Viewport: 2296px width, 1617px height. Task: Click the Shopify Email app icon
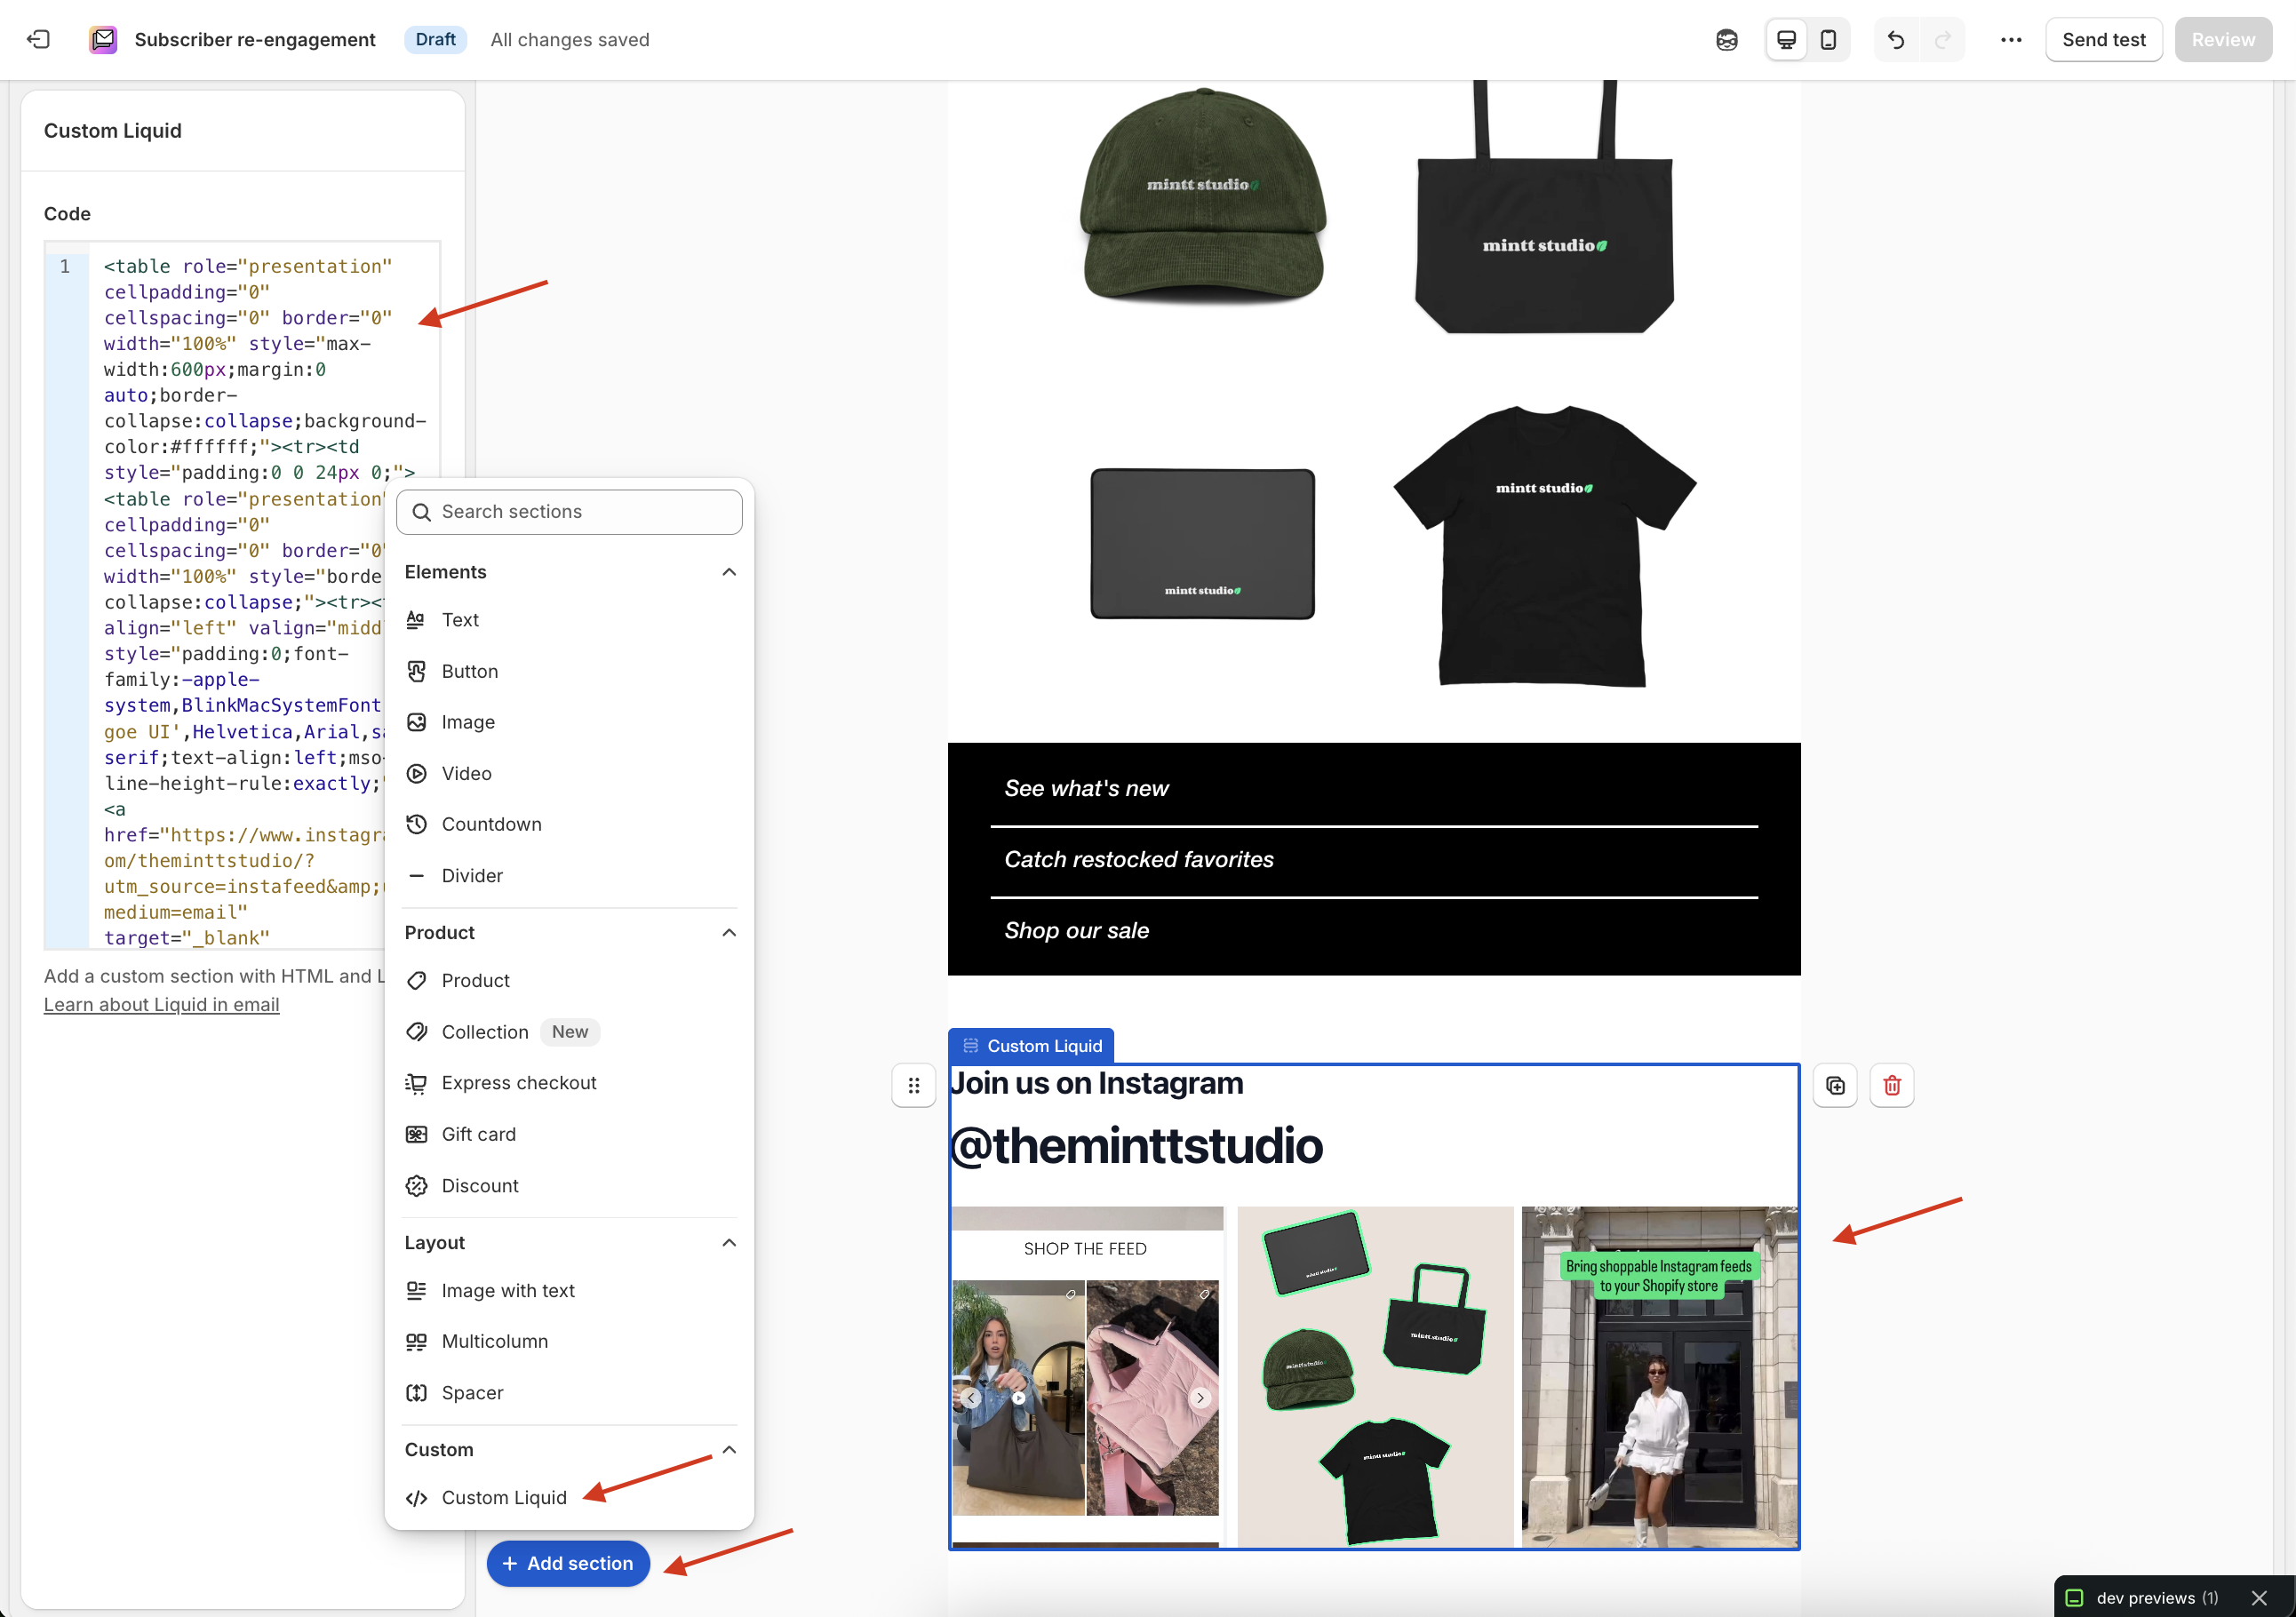[x=103, y=40]
